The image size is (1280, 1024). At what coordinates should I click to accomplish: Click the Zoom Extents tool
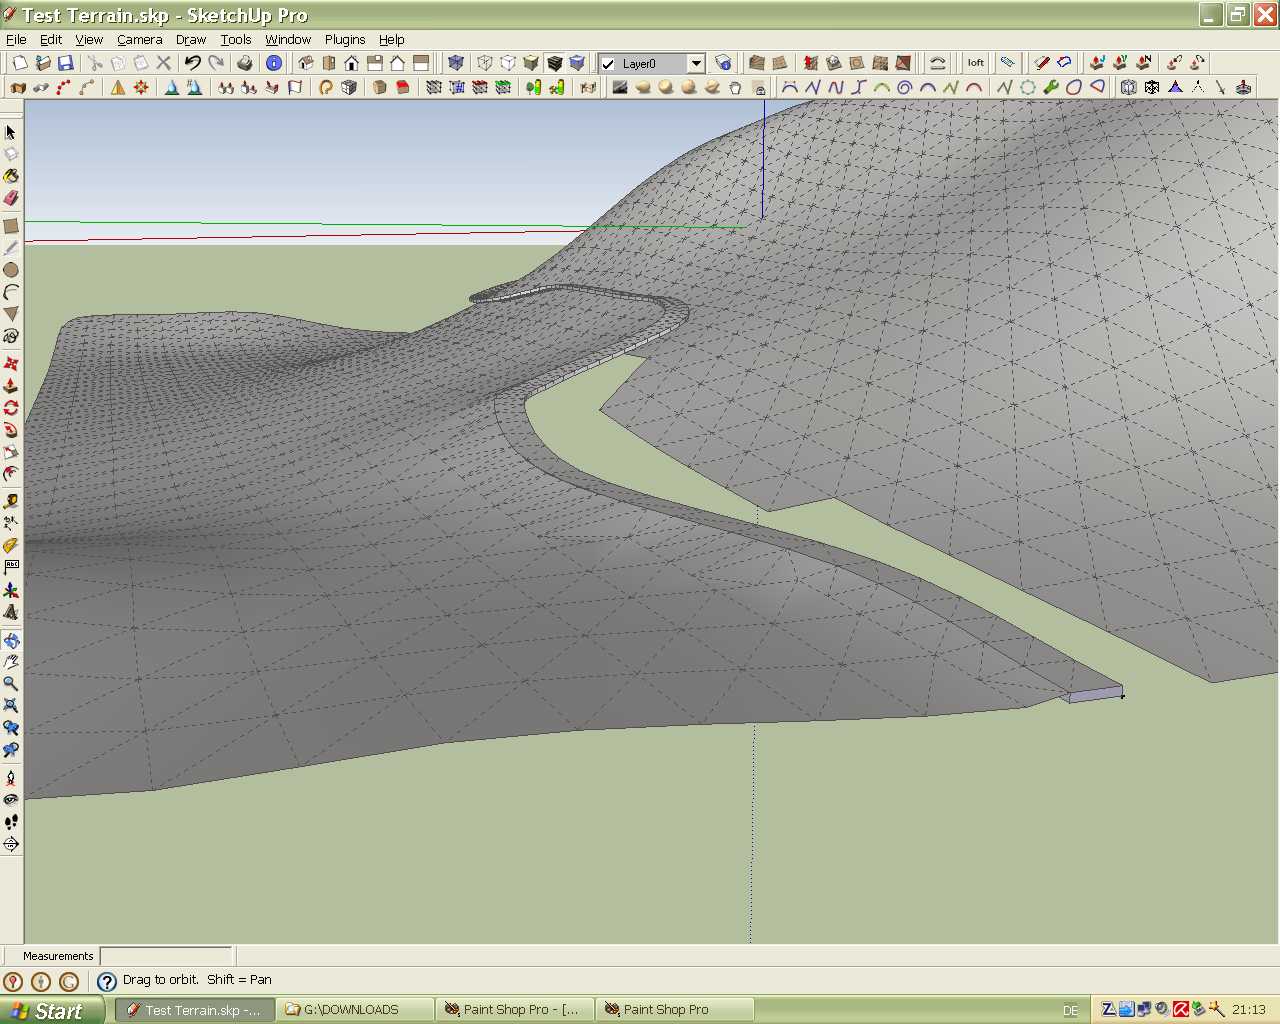(11, 706)
